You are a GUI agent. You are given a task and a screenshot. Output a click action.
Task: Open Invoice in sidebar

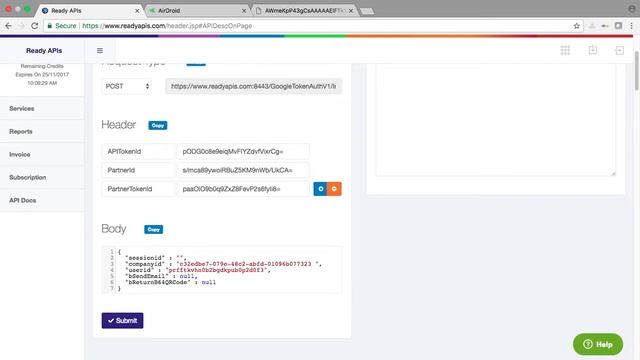pos(42,154)
